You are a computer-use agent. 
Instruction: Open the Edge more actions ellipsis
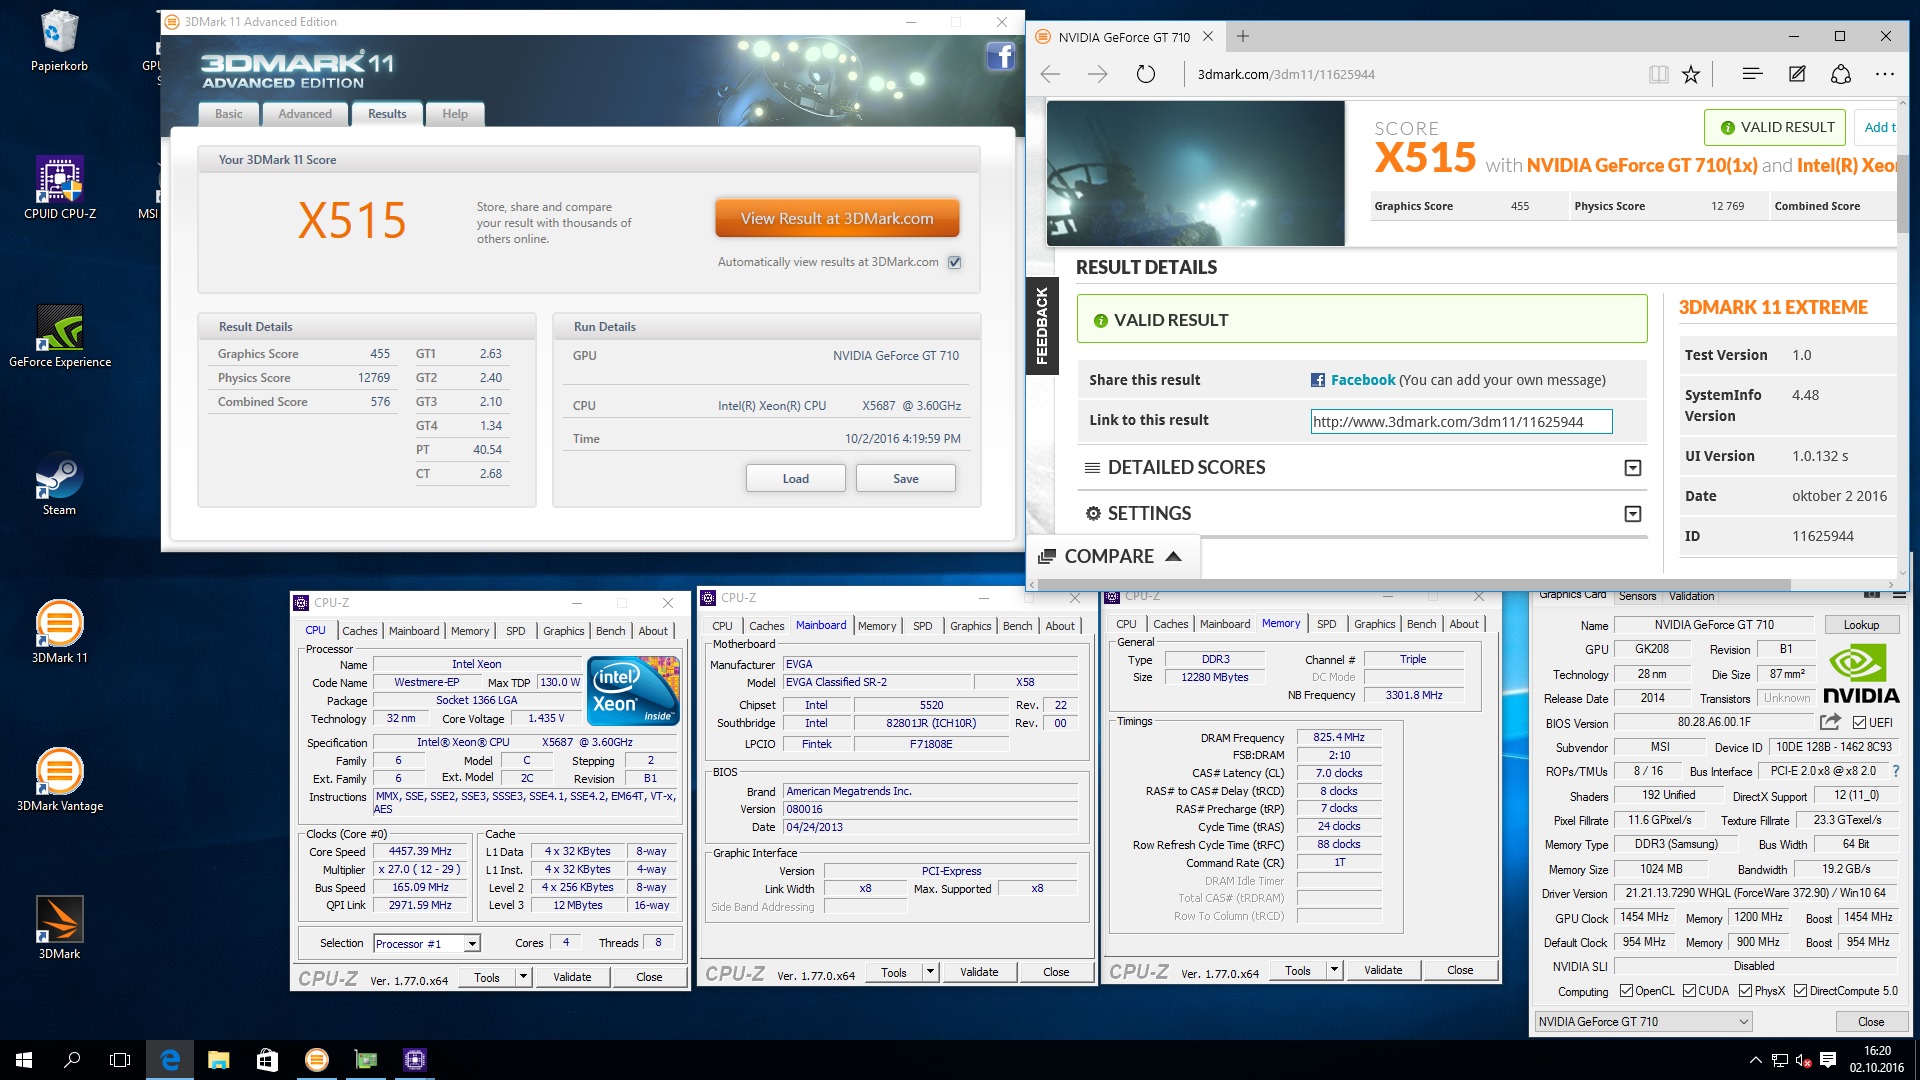[1885, 74]
